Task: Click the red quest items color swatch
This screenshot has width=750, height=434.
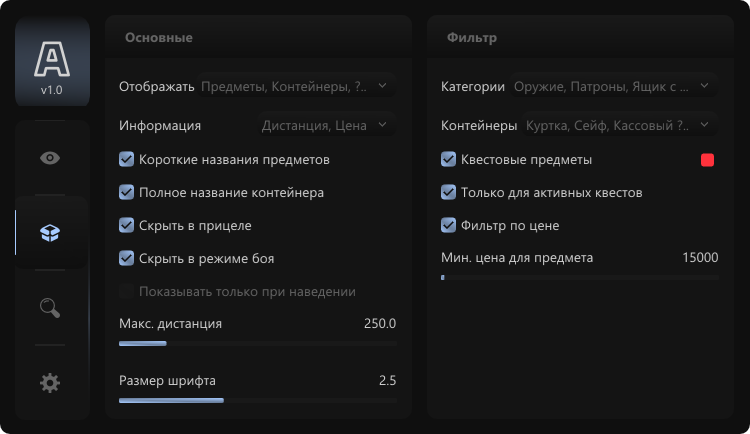Action: pos(707,160)
